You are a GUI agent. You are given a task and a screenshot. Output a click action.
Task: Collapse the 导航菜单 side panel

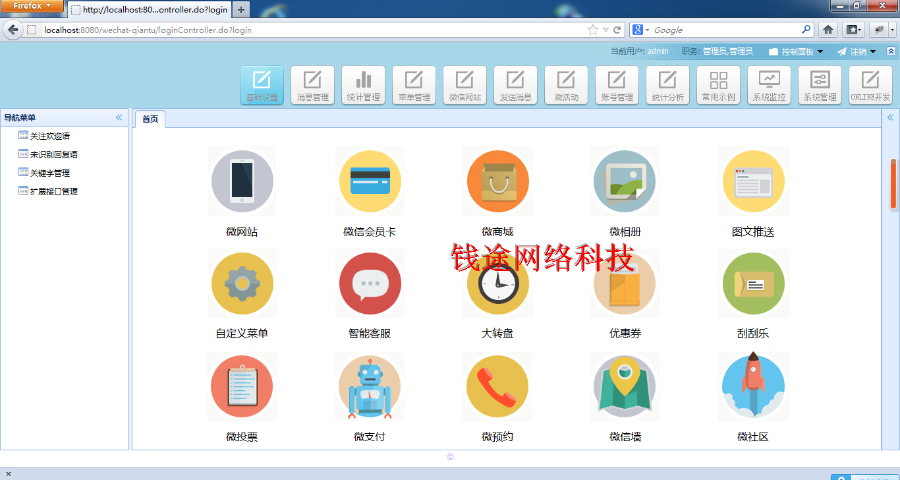click(x=119, y=117)
